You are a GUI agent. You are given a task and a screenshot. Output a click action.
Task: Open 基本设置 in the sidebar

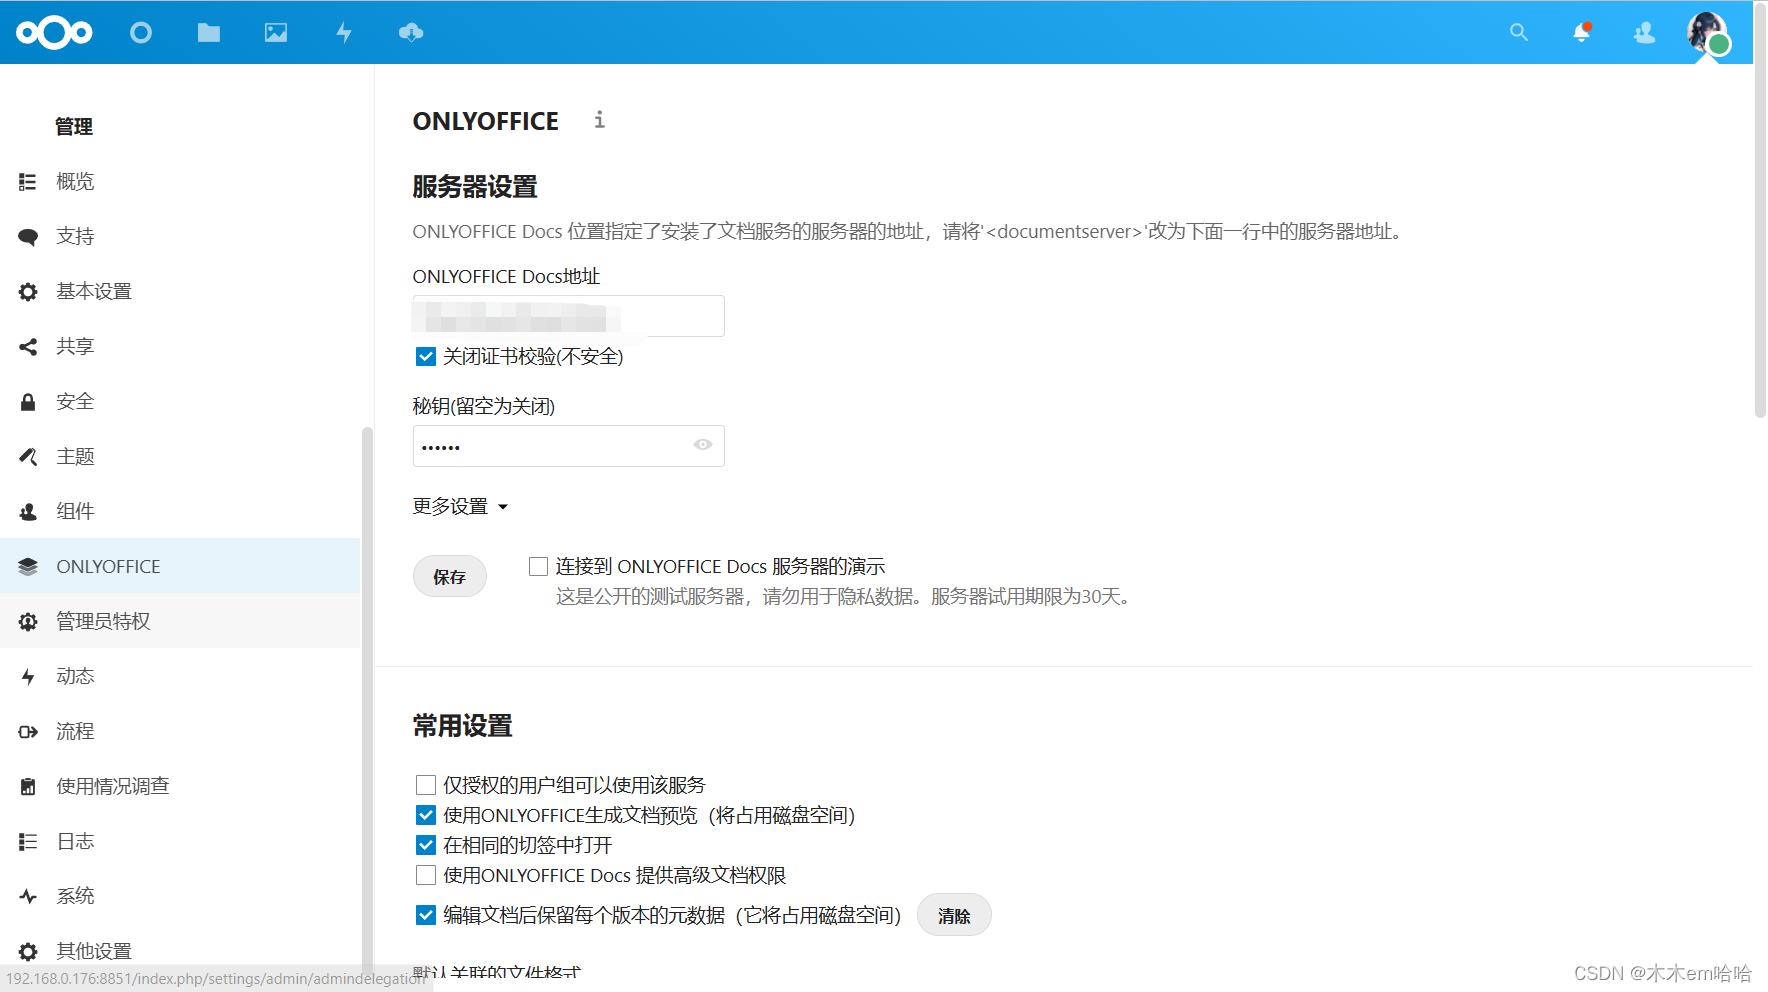(x=94, y=291)
